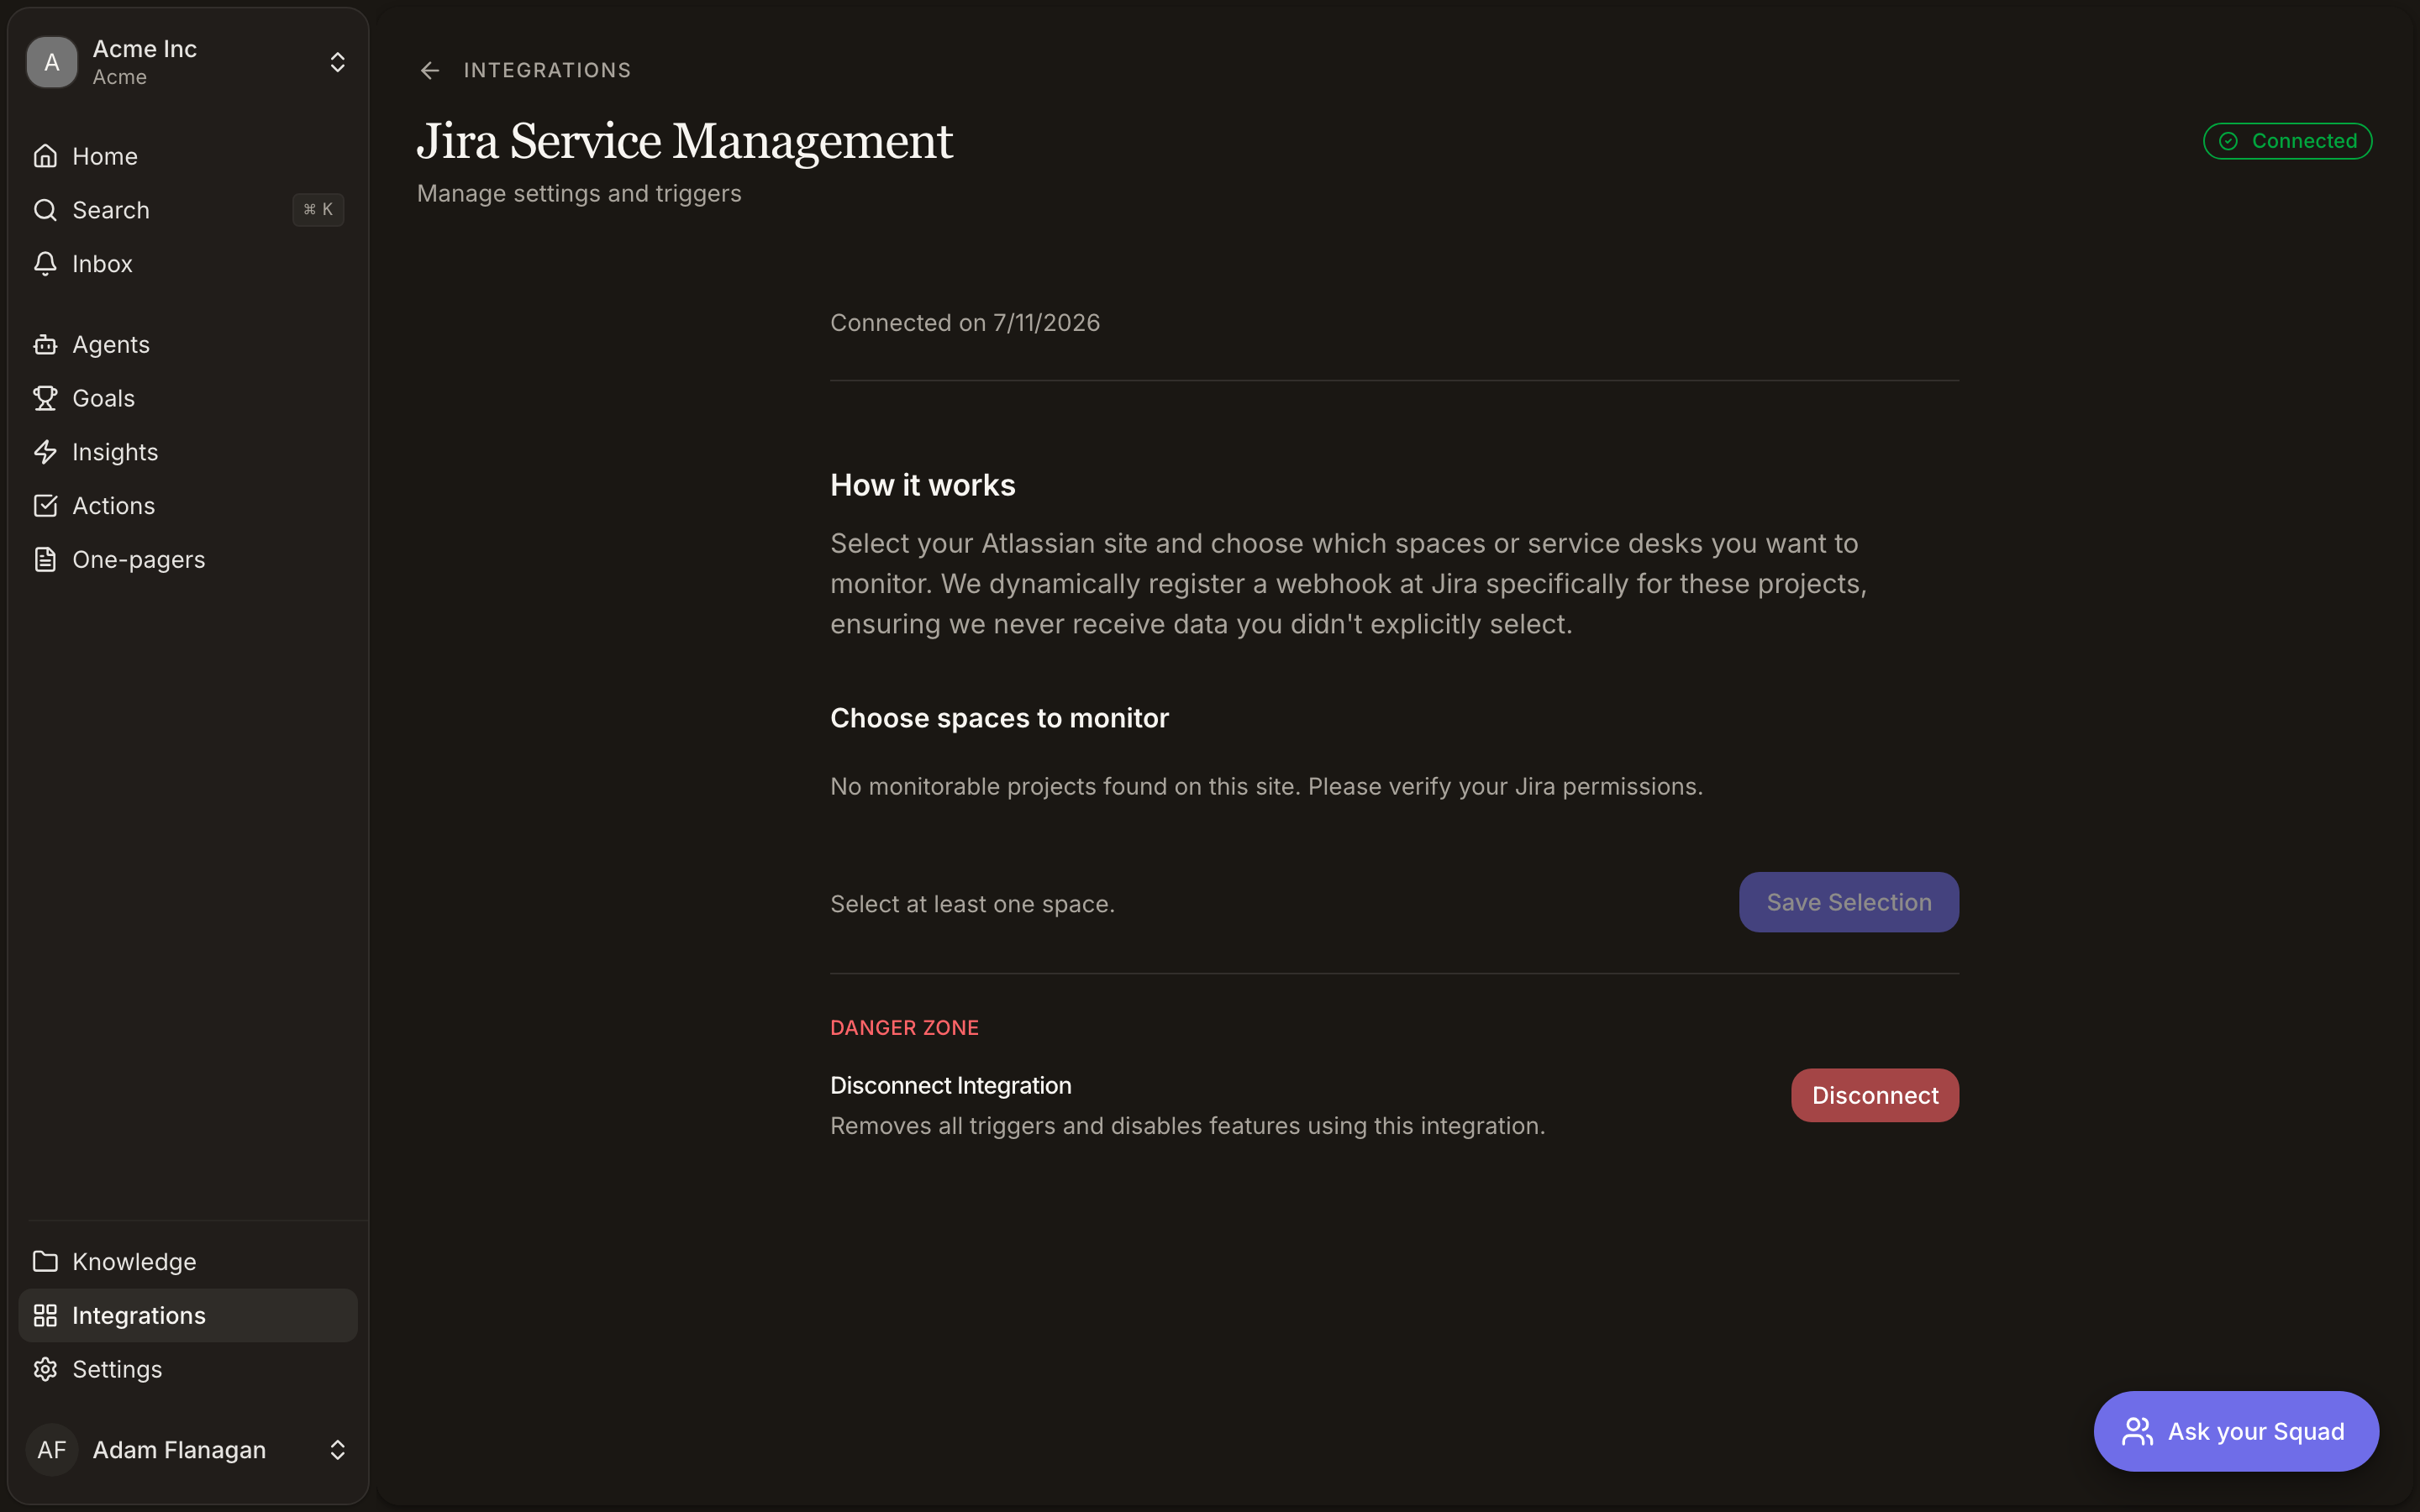Open Settings page
This screenshot has width=2420, height=1512.
(x=188, y=1370)
